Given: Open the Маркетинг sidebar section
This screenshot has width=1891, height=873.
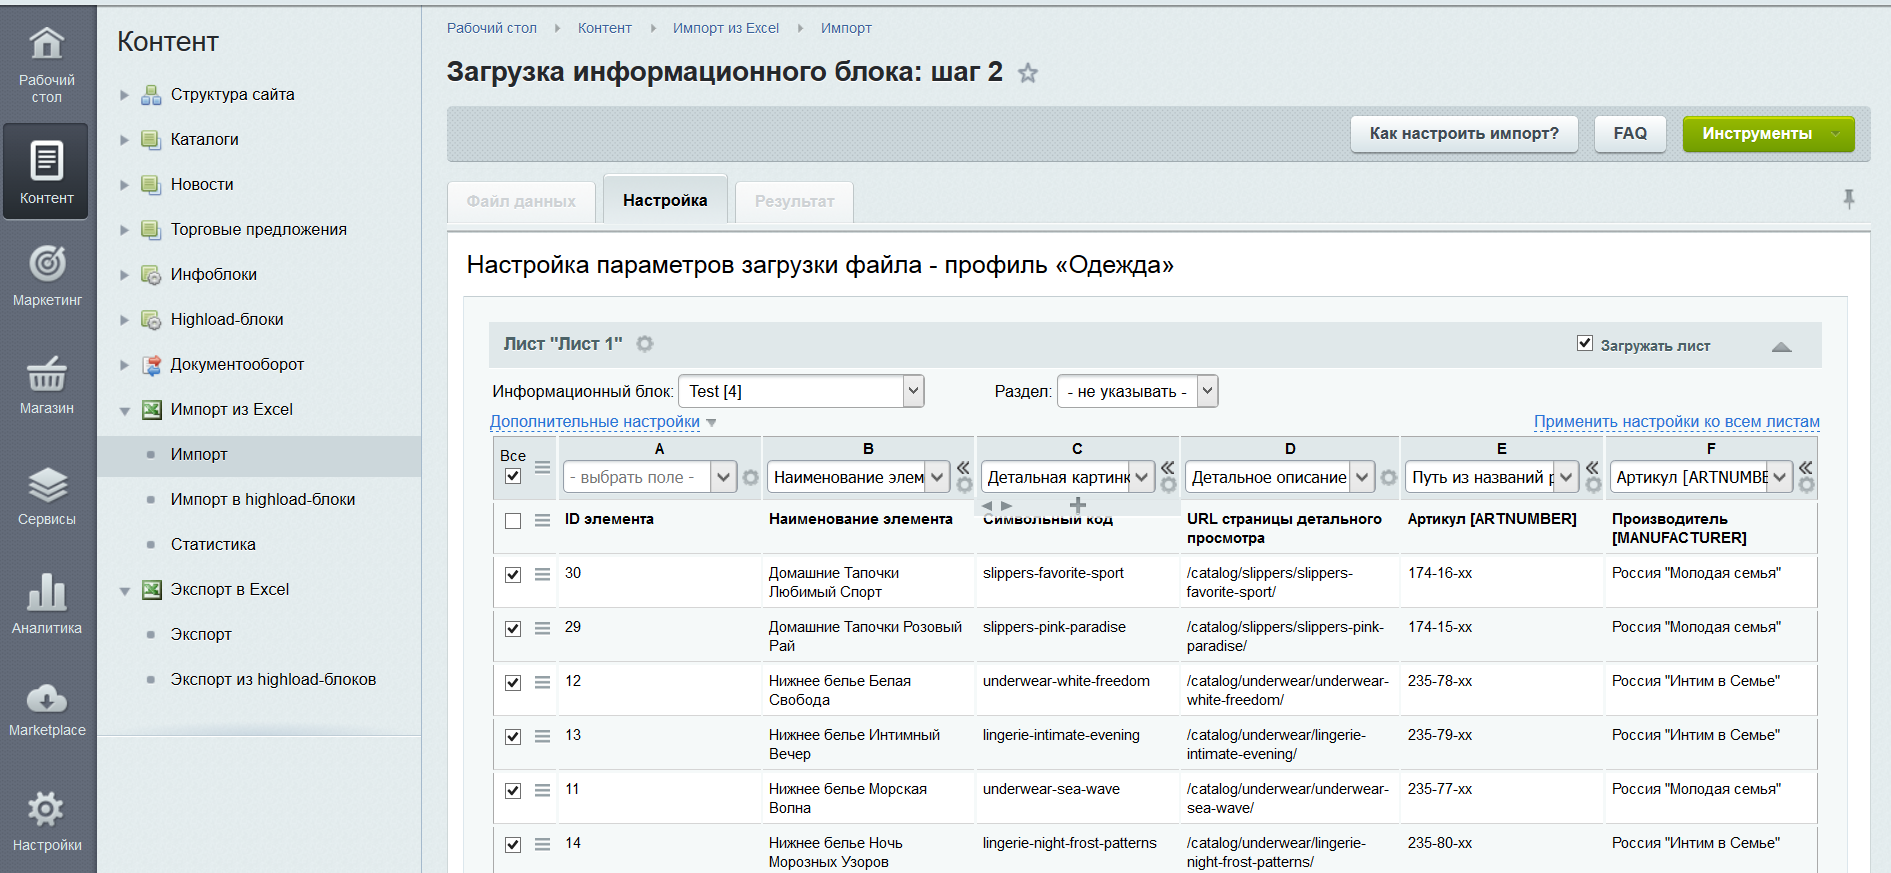Looking at the screenshot, I should 47,275.
